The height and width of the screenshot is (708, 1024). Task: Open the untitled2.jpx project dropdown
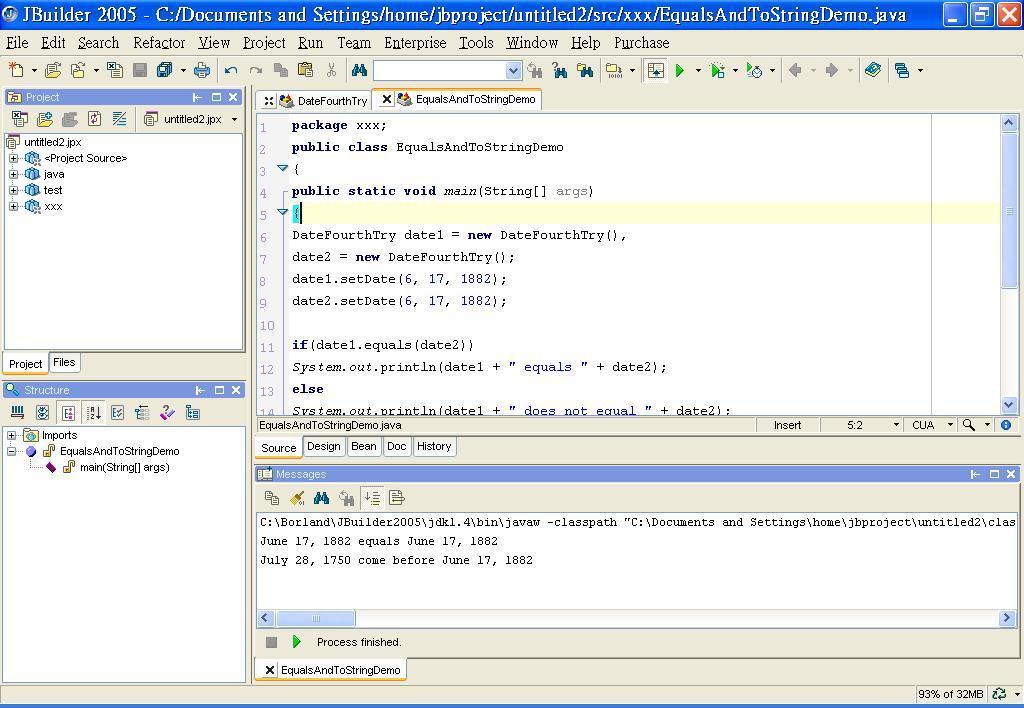234,119
